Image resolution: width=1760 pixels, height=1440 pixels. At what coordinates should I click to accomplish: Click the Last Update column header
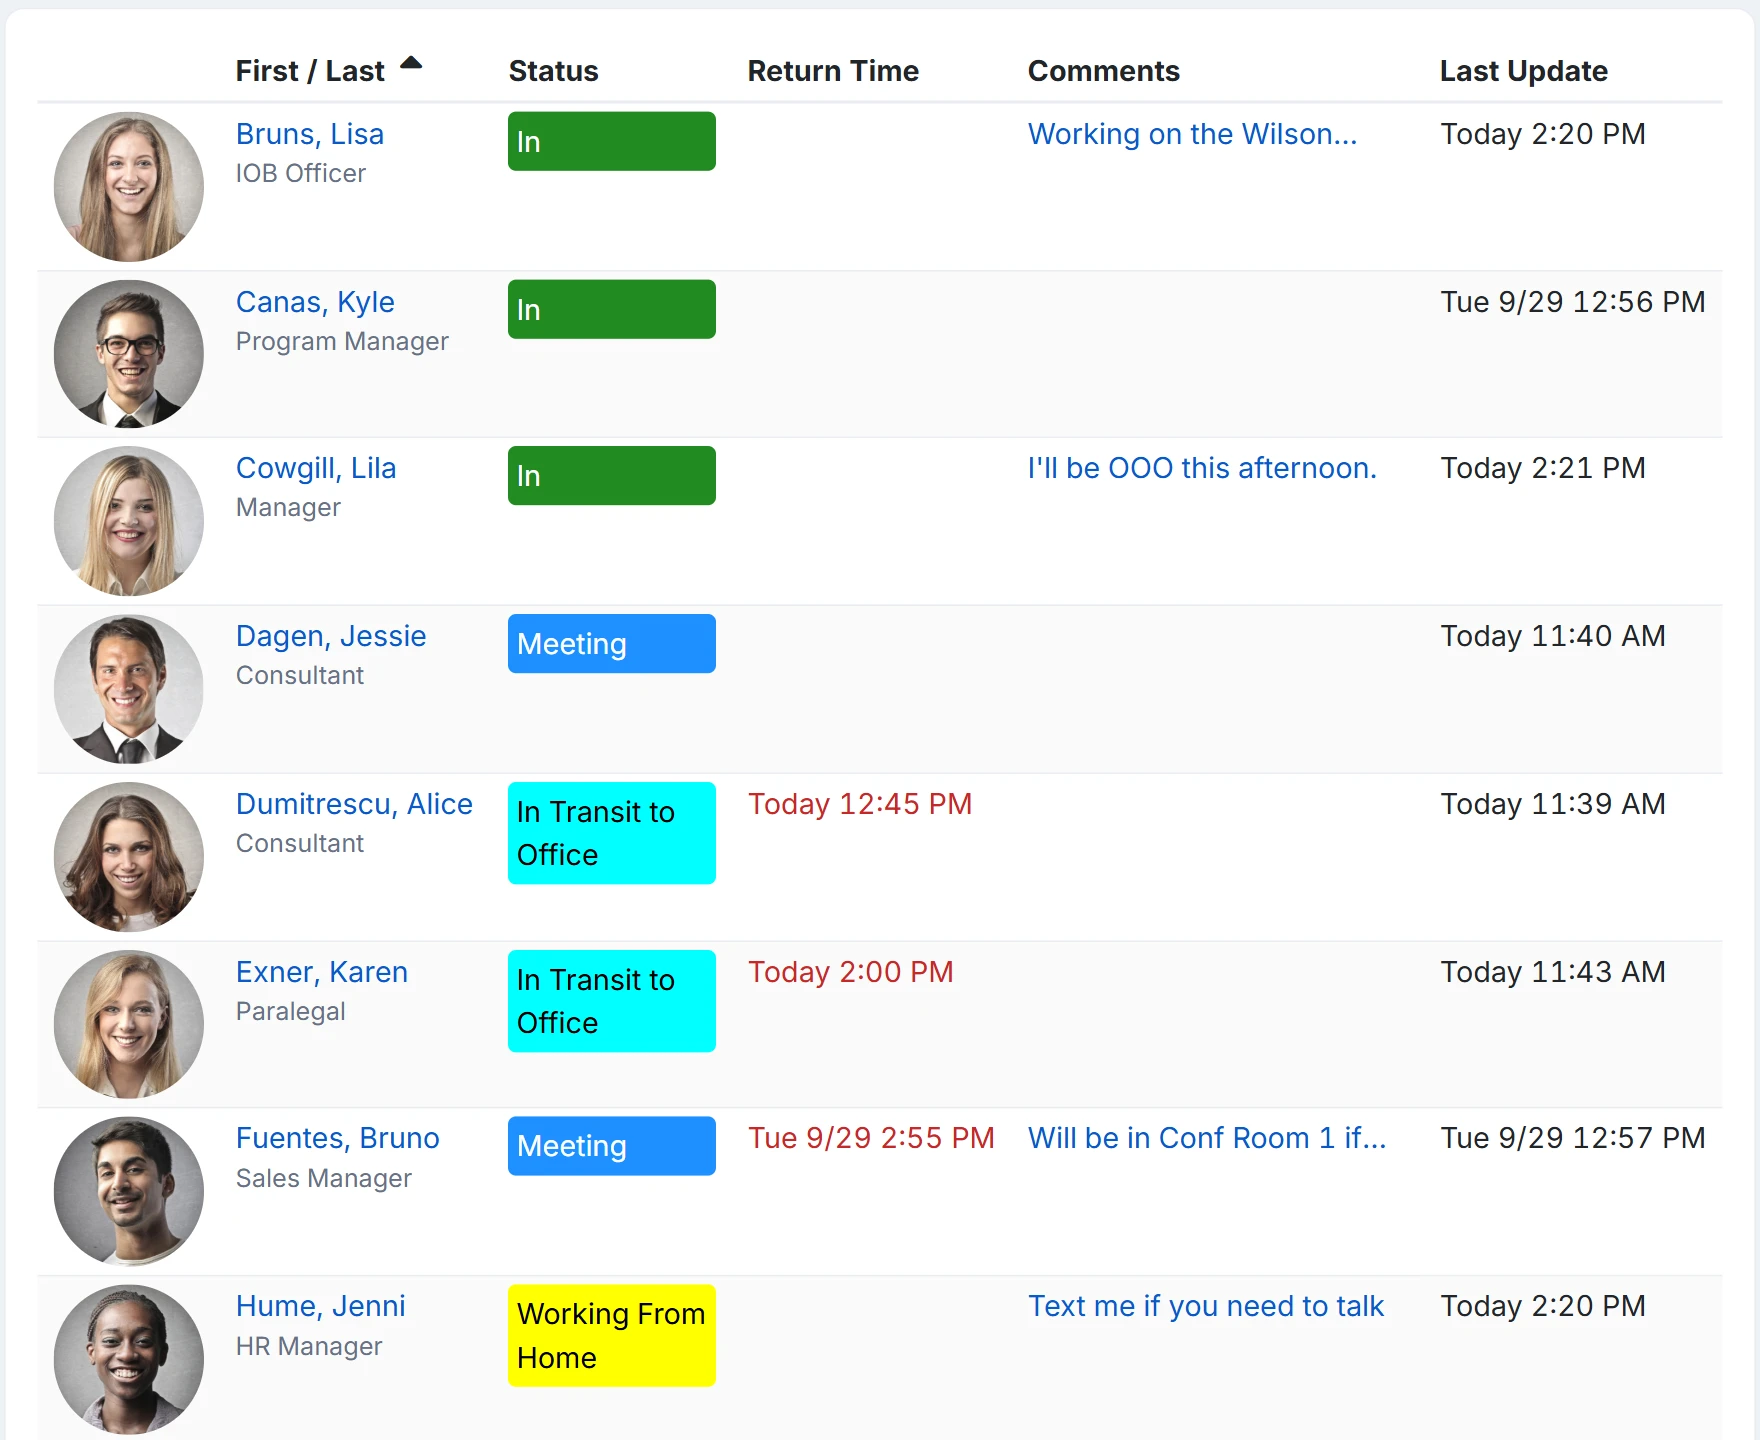(x=1523, y=71)
